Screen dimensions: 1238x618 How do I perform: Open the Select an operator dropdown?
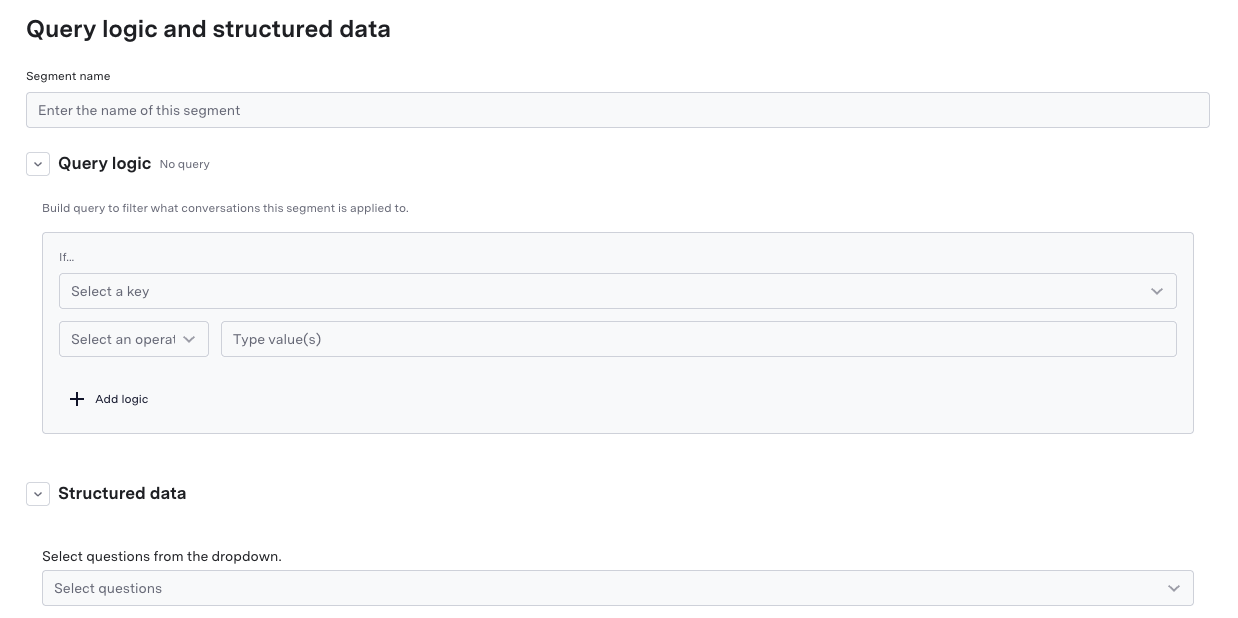(133, 339)
